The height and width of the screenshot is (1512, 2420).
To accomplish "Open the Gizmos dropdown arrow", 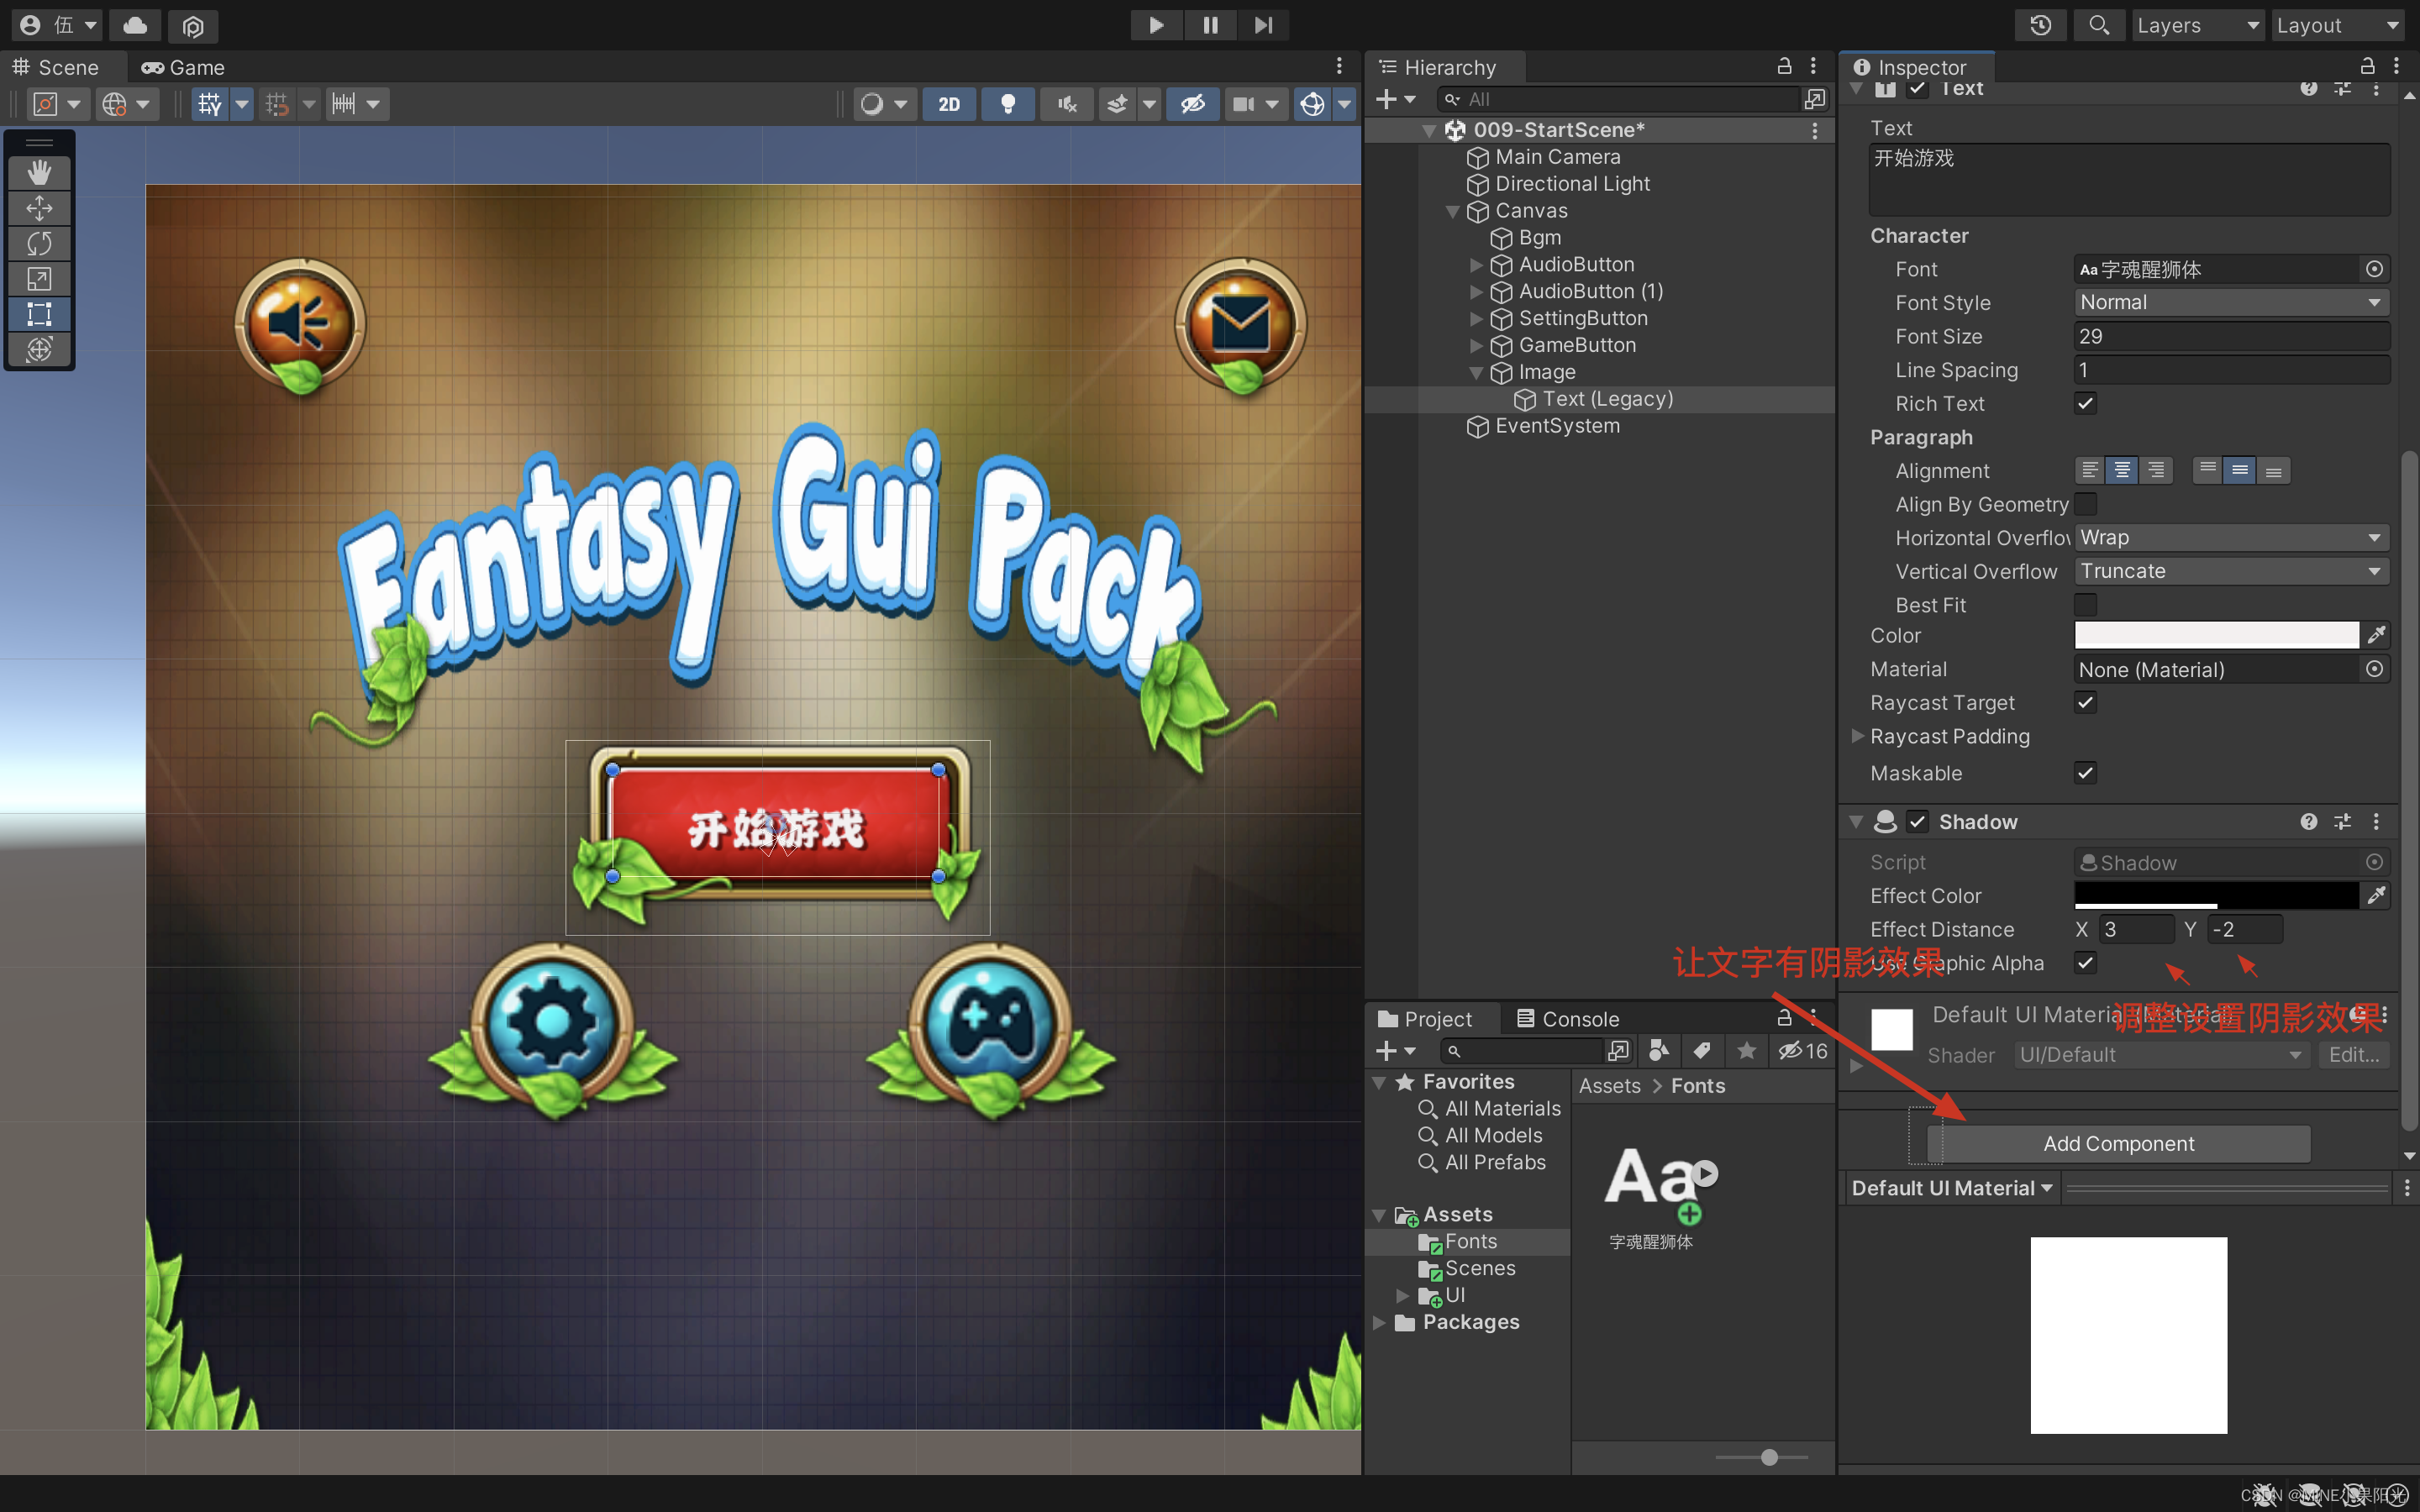I will [1345, 104].
